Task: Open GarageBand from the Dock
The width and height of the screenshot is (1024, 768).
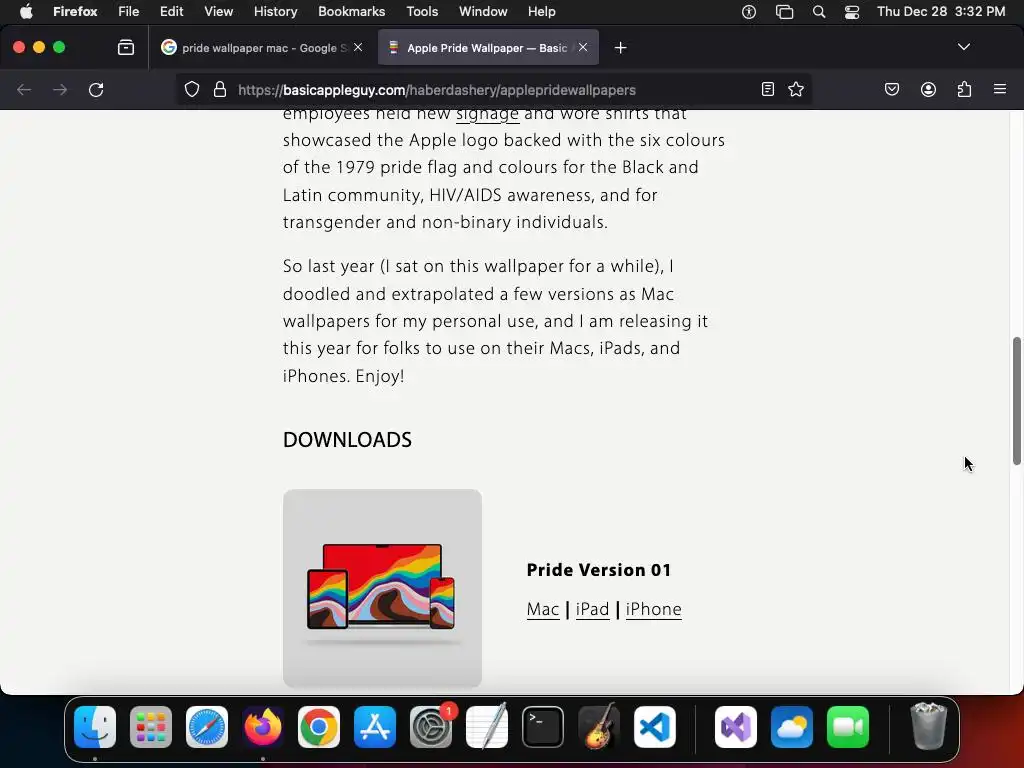Action: click(599, 727)
